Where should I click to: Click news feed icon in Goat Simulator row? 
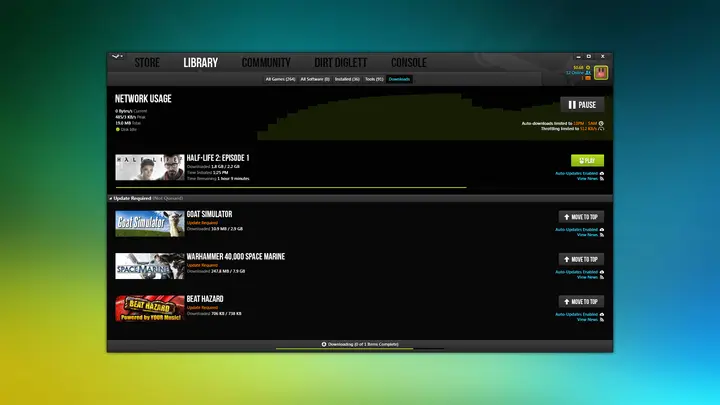click(x=602, y=235)
